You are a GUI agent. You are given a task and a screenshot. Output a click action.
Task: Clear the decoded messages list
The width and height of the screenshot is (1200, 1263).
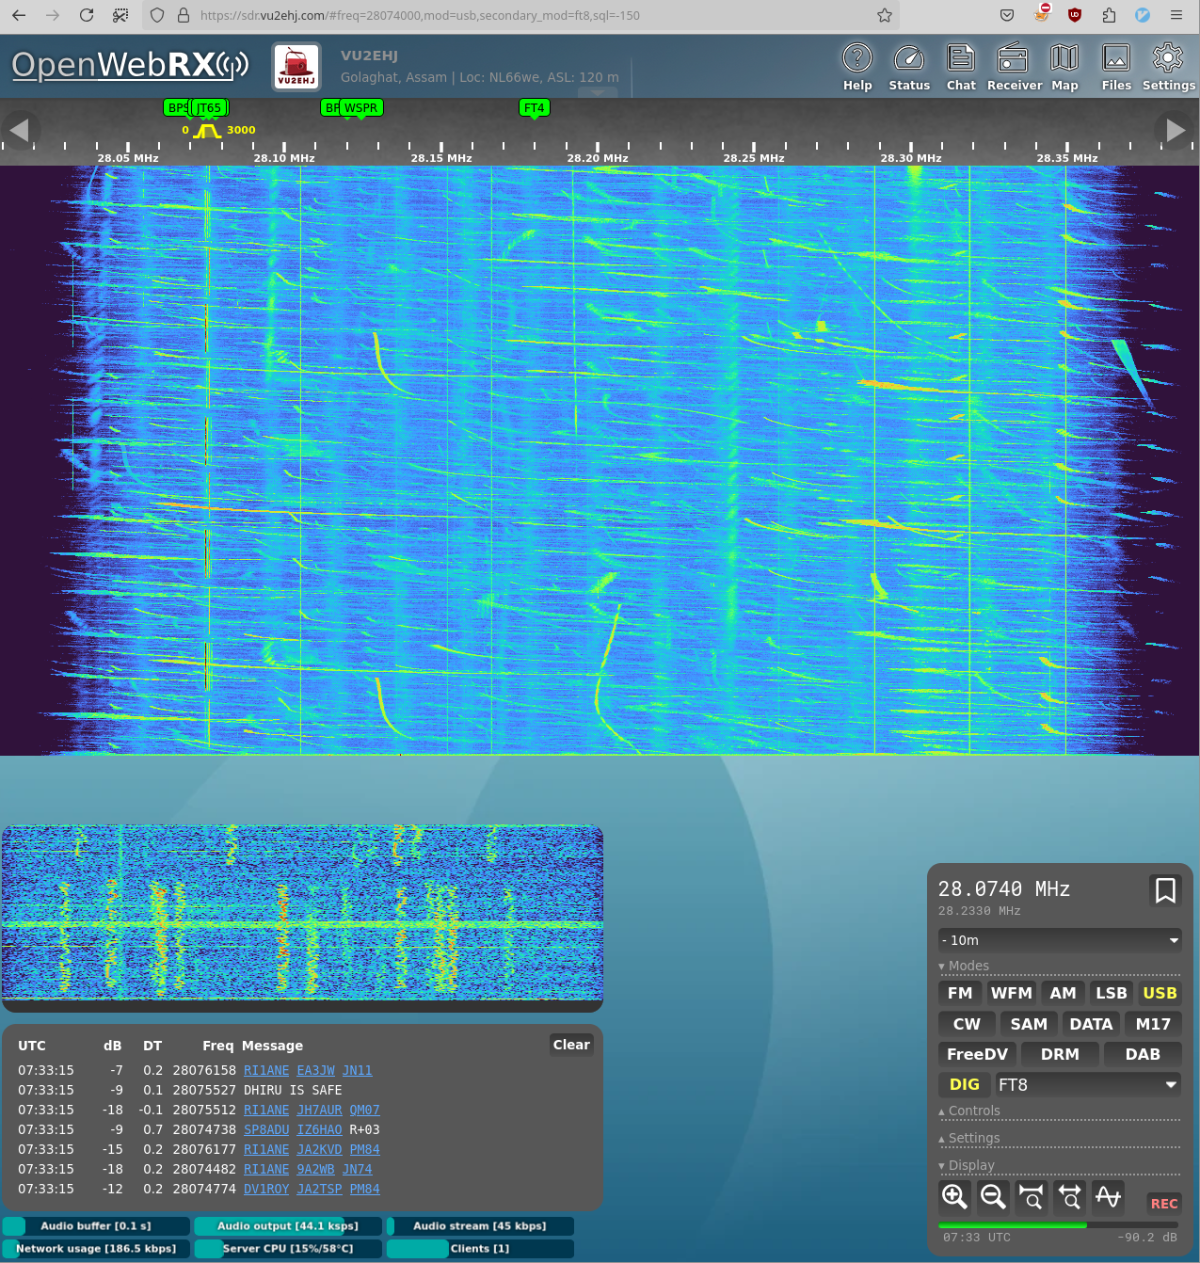coord(571,1045)
